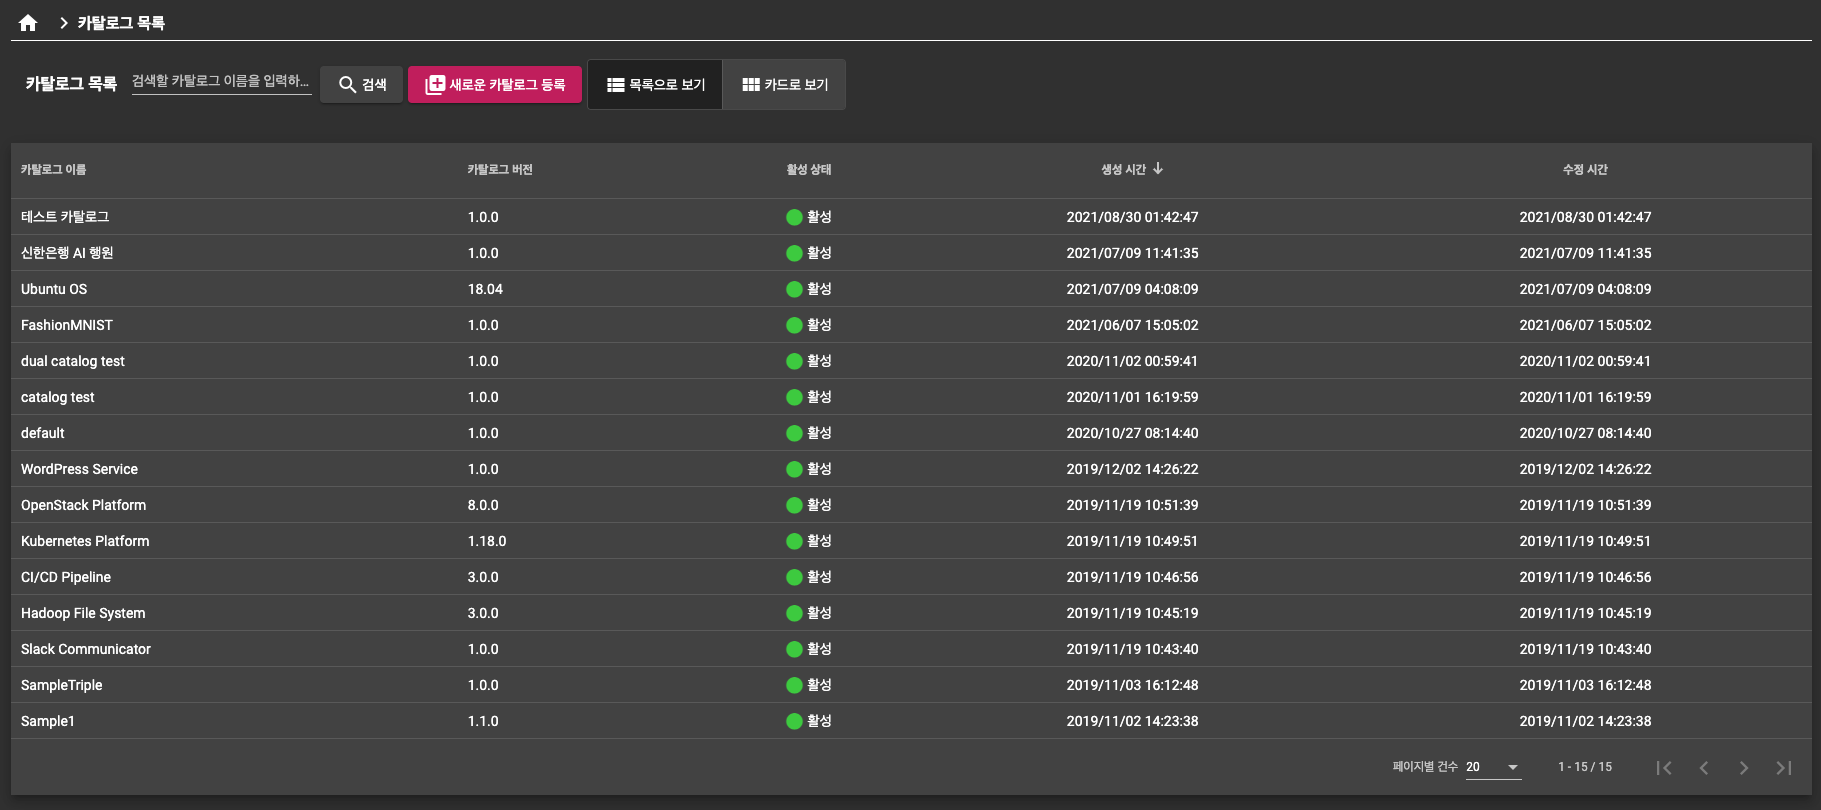1821x810 pixels.
Task: Jump to last page arrow
Action: click(1784, 768)
